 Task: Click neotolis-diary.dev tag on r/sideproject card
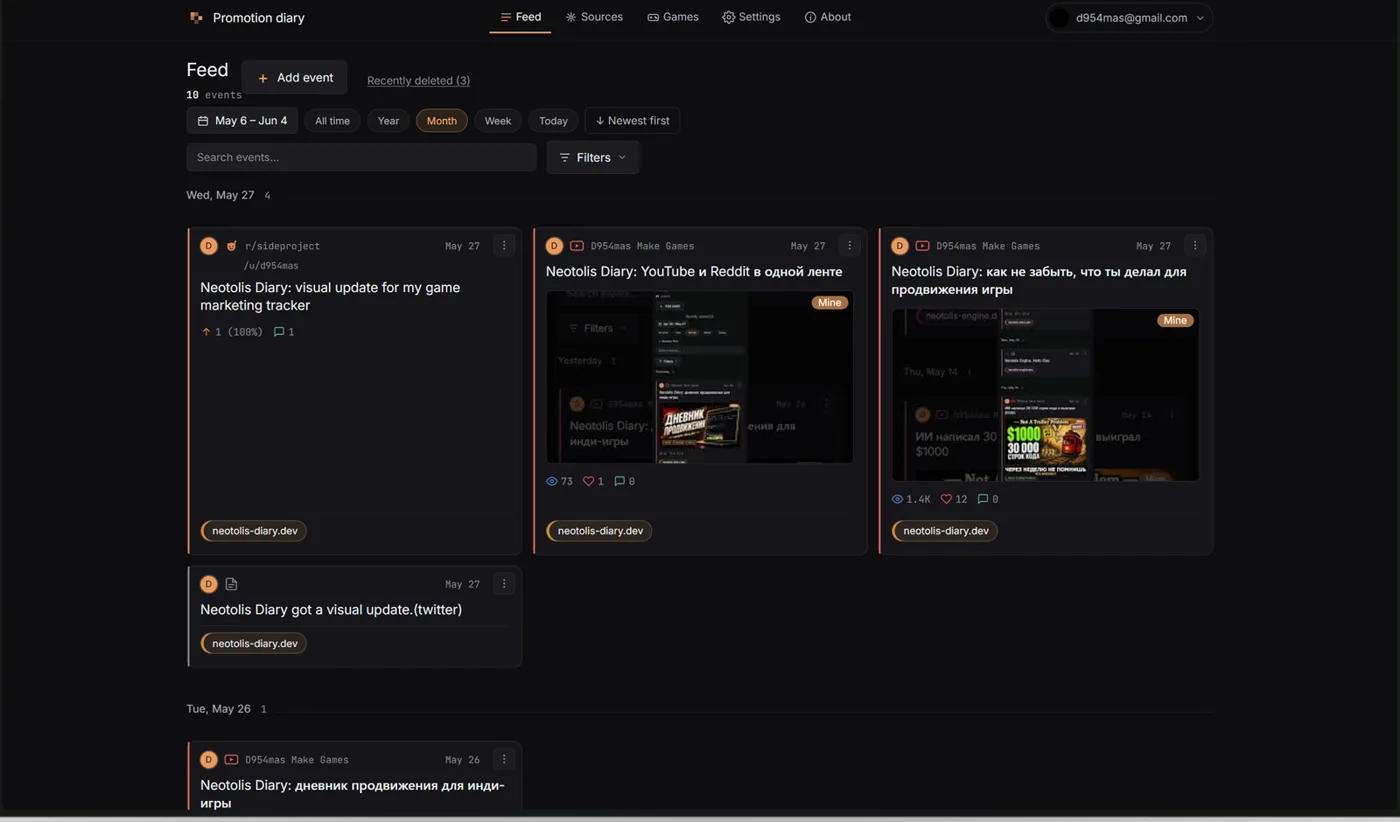pos(254,531)
